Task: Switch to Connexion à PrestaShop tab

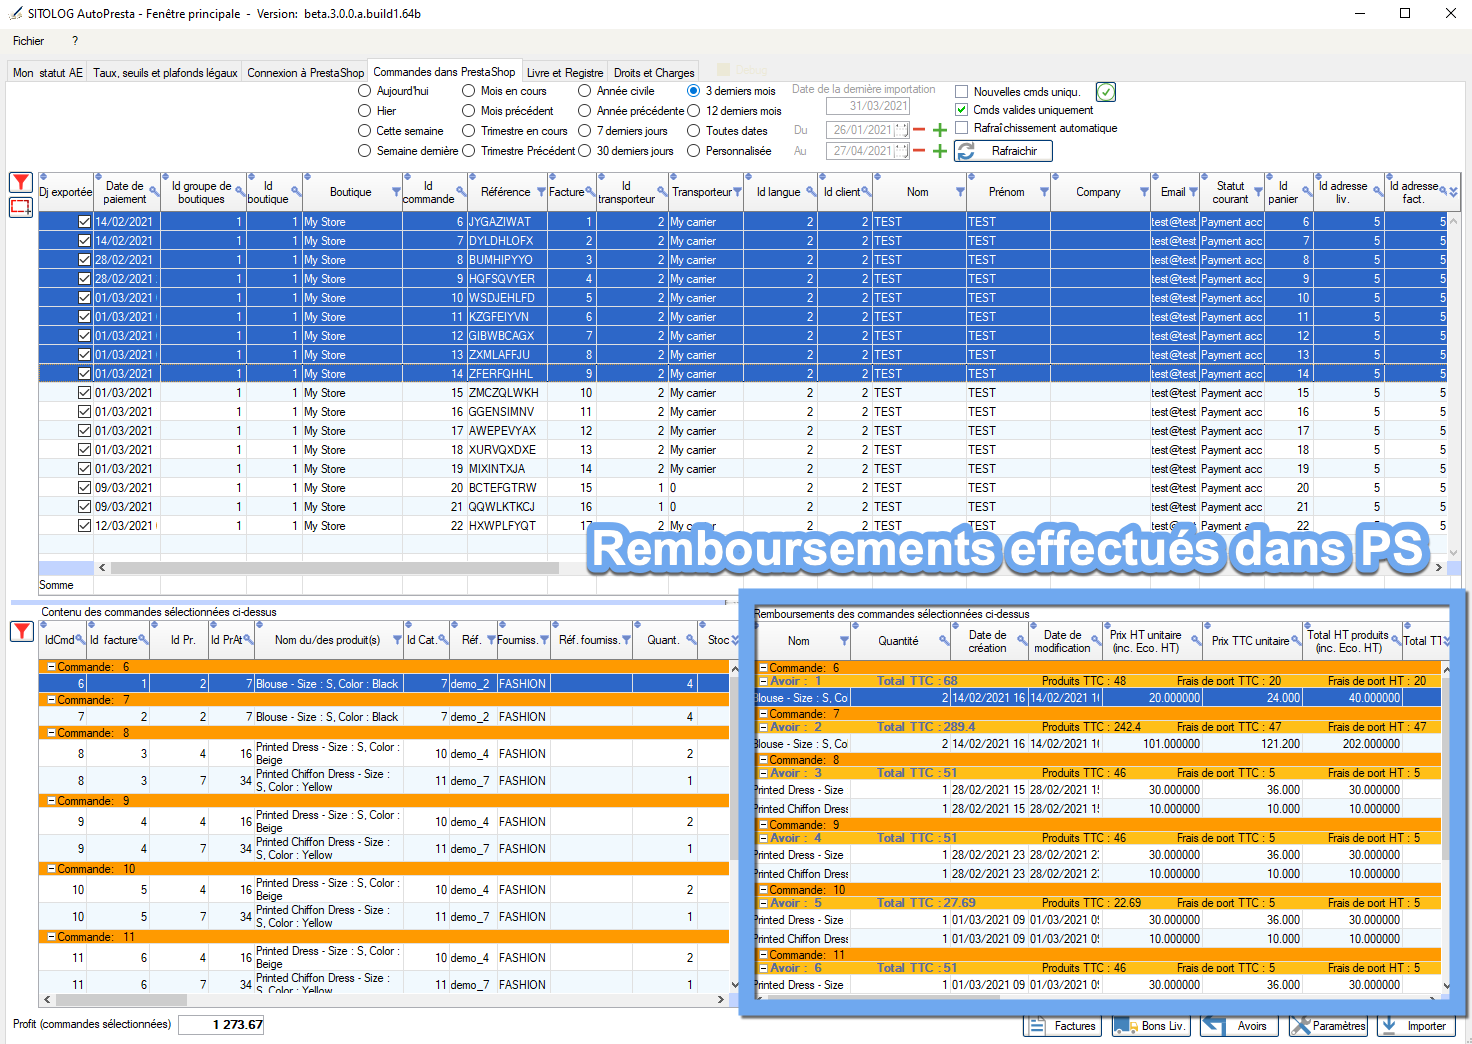Action: 305,72
